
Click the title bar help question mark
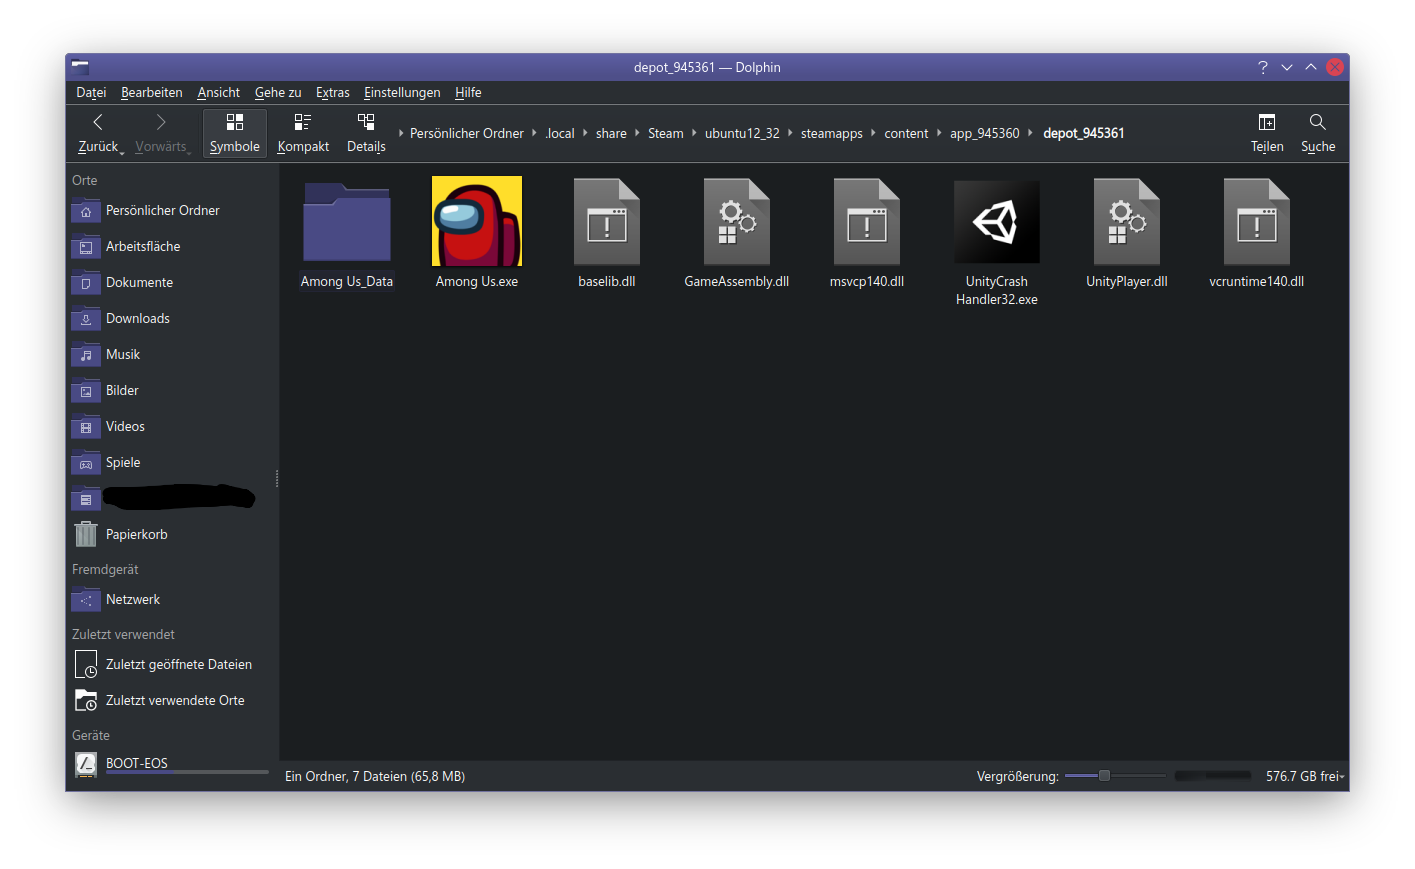coord(1263,67)
